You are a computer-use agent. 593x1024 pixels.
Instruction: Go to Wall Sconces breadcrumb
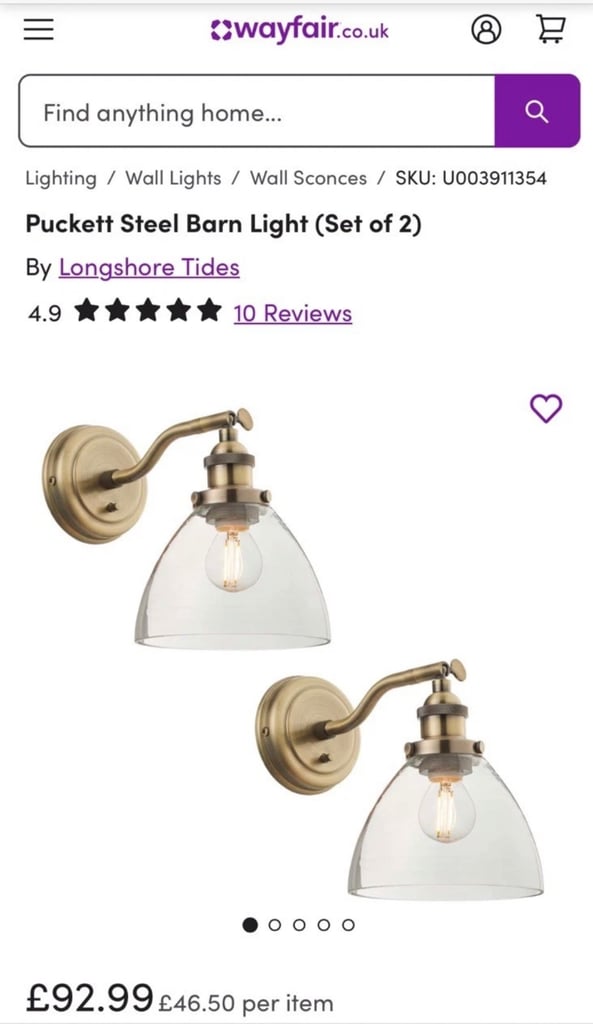pos(308,178)
